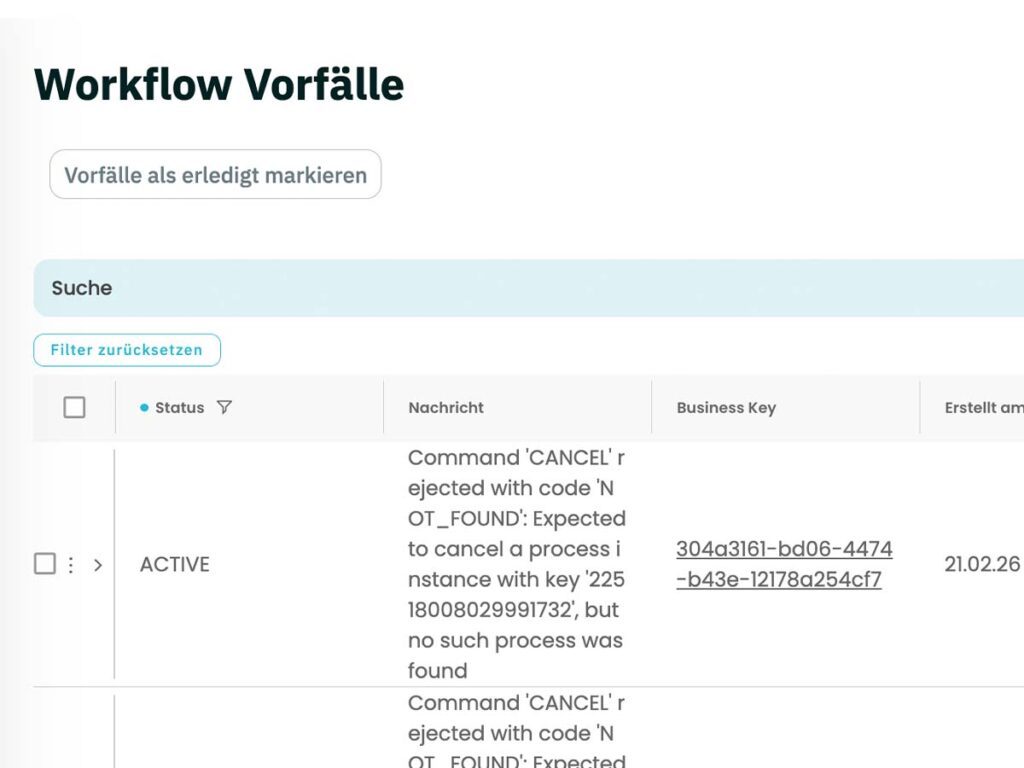Viewport: 1024px width, 768px height.
Task: Open the three-dot menu on the incident row
Action: point(70,564)
